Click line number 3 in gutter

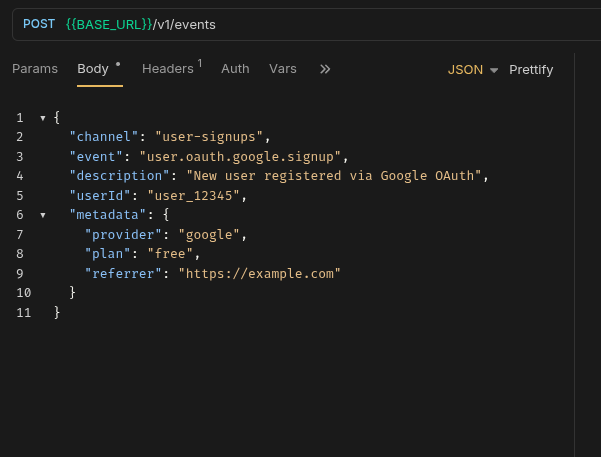[x=20, y=157]
